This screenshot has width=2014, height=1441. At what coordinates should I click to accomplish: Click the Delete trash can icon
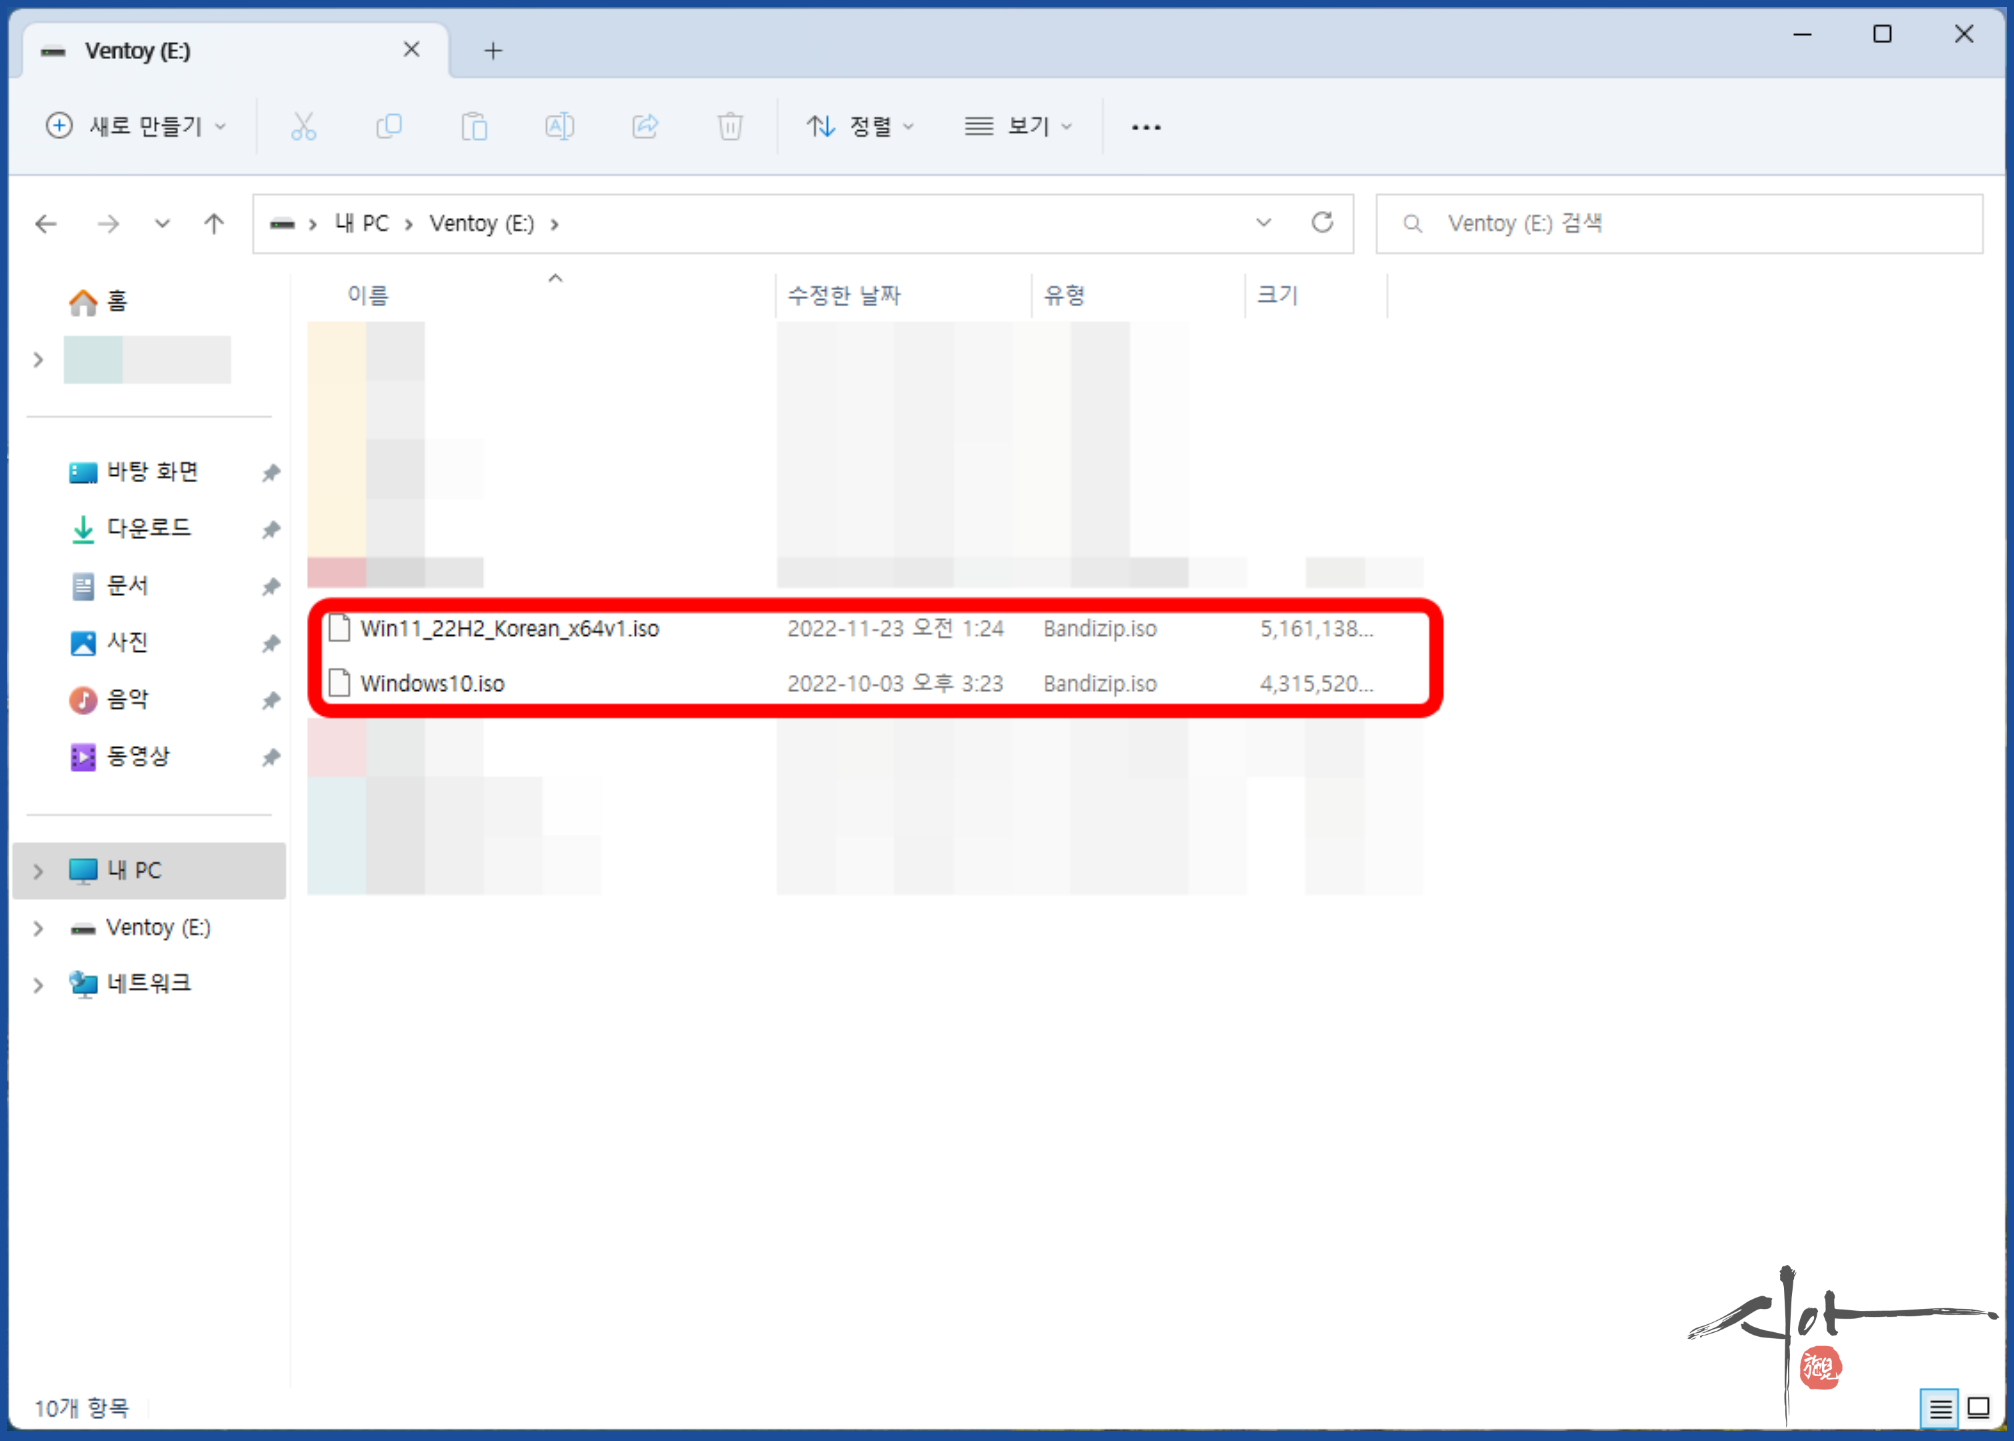[x=730, y=126]
